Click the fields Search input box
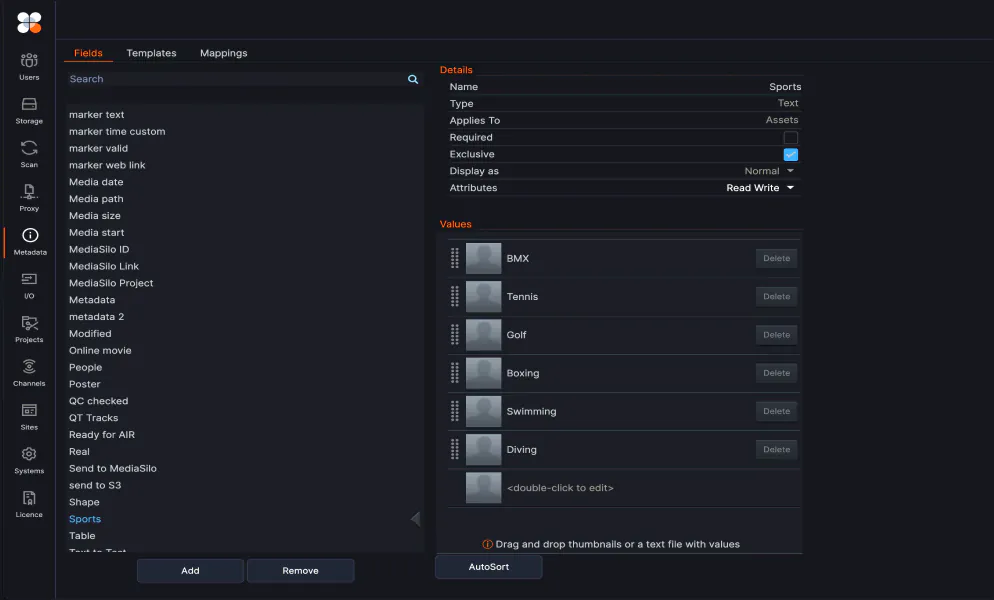Image resolution: width=994 pixels, height=600 pixels. click(235, 79)
